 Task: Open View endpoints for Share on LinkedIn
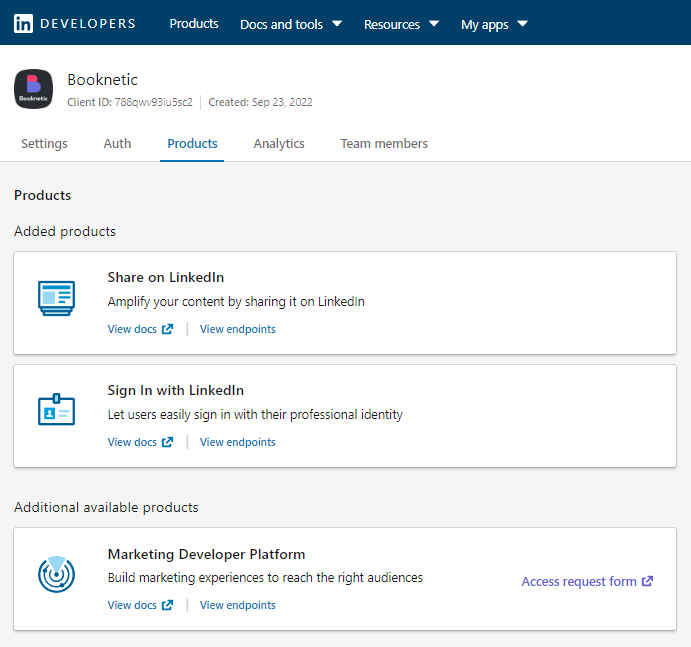238,329
